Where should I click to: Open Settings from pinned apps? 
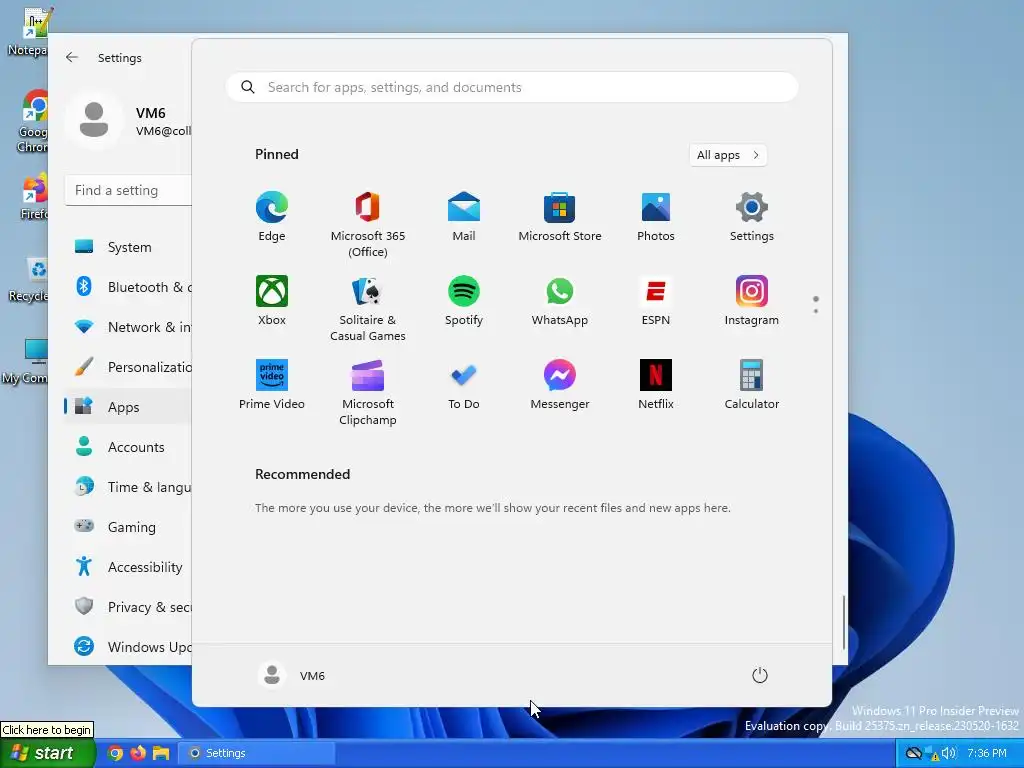click(x=752, y=217)
